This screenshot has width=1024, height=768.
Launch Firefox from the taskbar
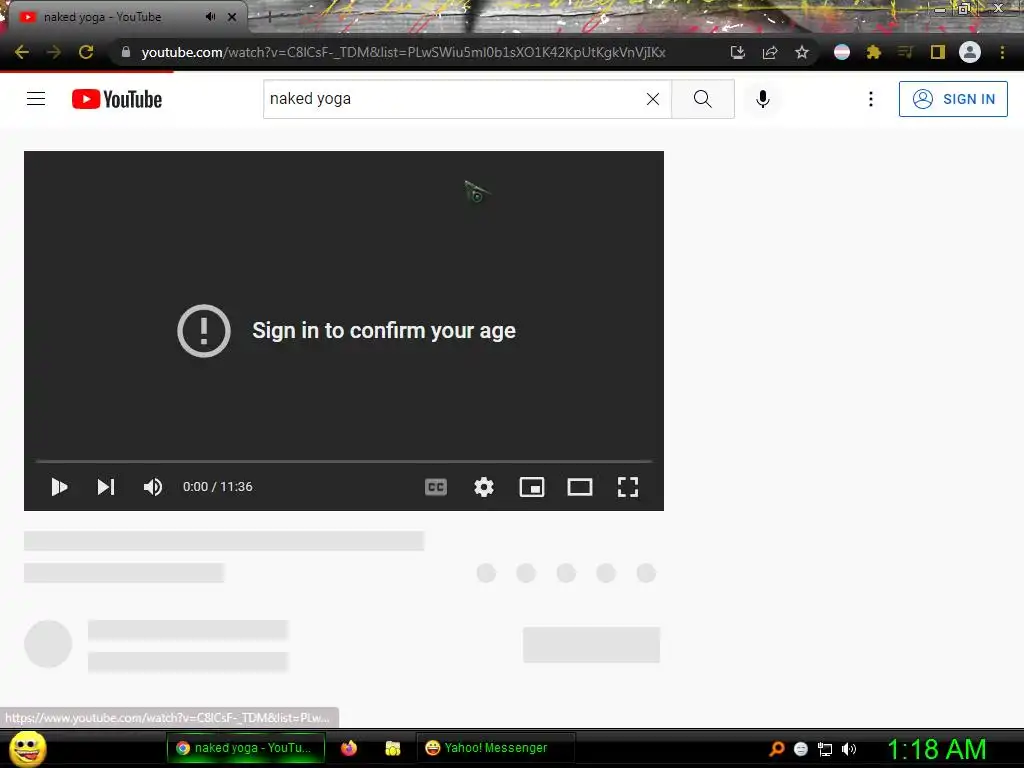(349, 748)
